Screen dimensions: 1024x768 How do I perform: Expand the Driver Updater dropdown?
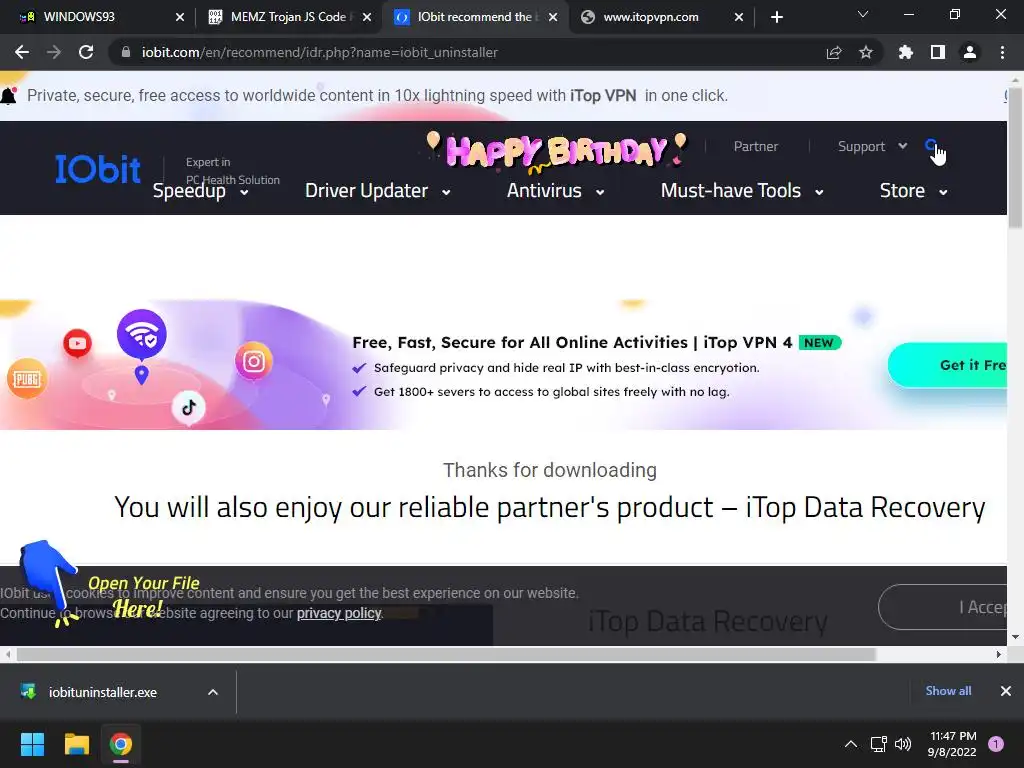446,193
